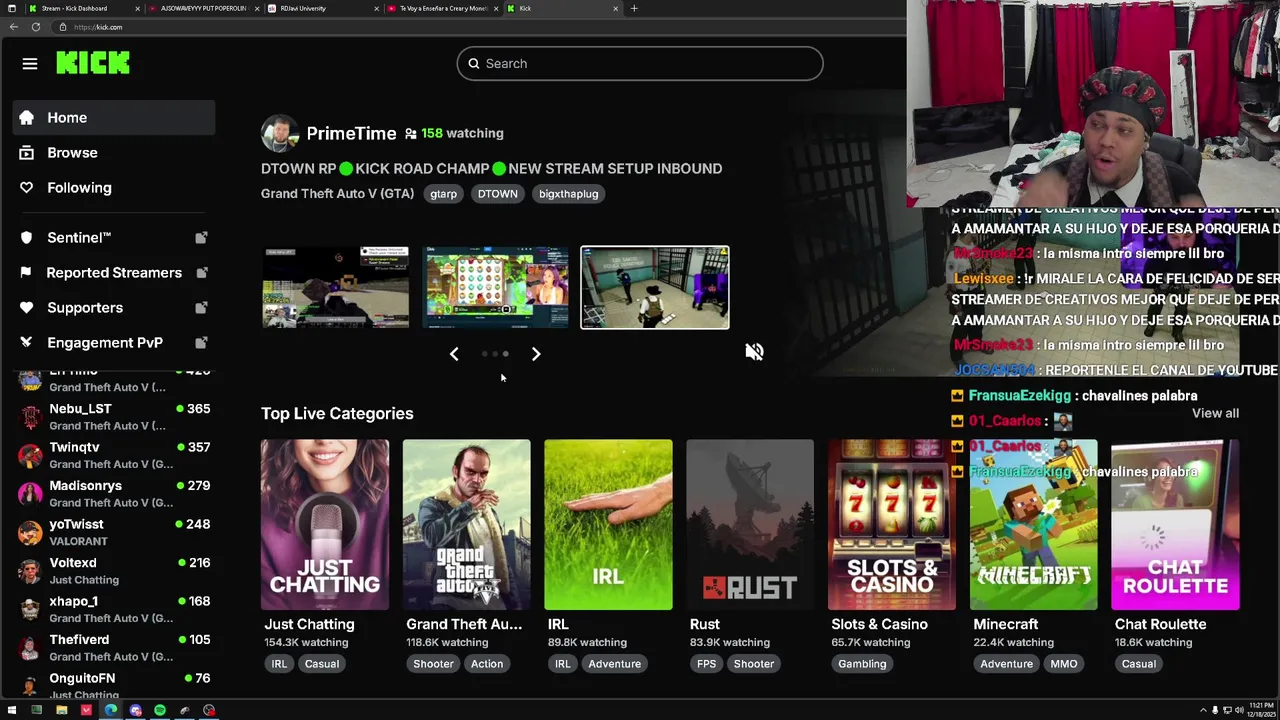Unmute the featured stream preview
Viewport: 1280px width, 720px height.
[x=754, y=352]
